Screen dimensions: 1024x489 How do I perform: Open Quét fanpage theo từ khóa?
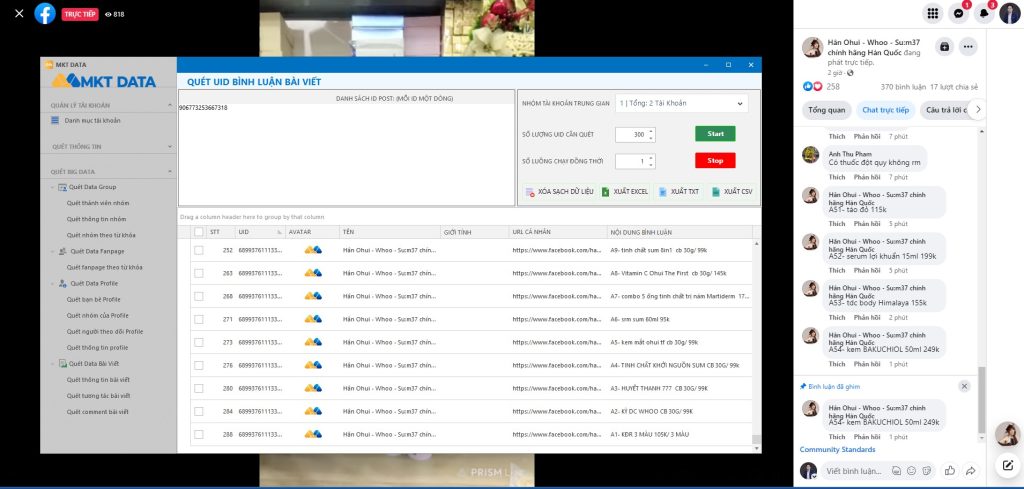[104, 267]
